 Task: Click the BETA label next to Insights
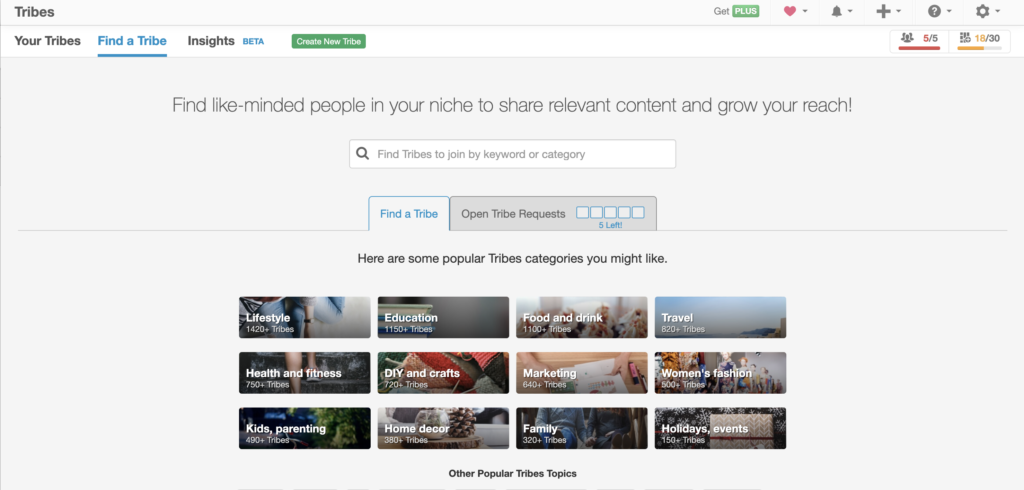click(x=253, y=41)
